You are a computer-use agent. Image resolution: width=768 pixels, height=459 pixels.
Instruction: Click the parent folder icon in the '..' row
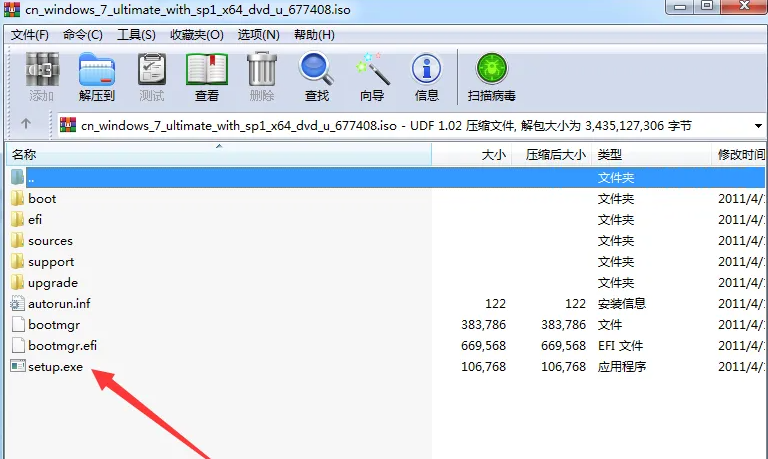point(17,177)
